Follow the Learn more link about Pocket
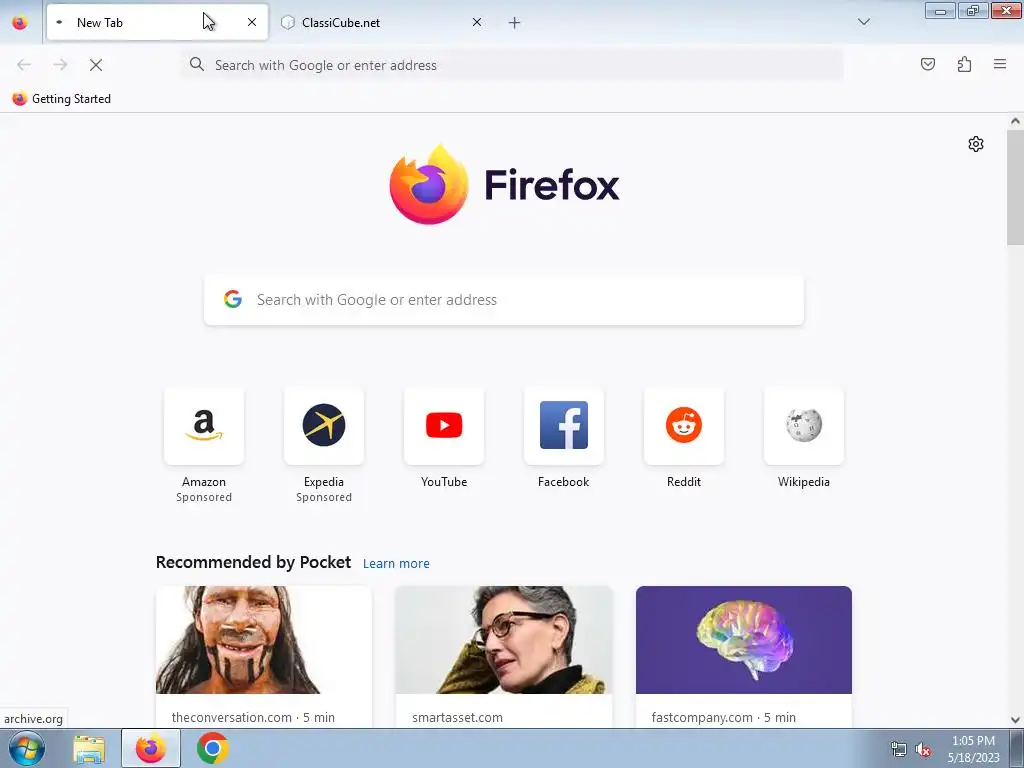The height and width of the screenshot is (768, 1024). point(396,563)
